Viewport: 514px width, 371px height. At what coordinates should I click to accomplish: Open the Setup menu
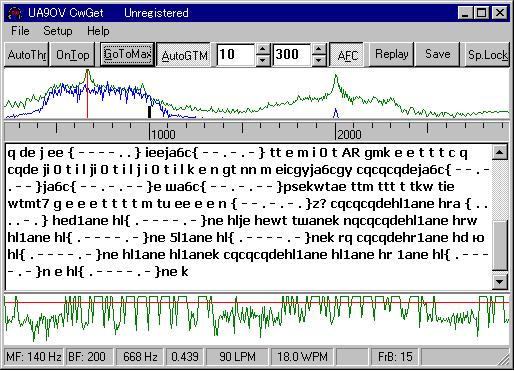[x=58, y=31]
